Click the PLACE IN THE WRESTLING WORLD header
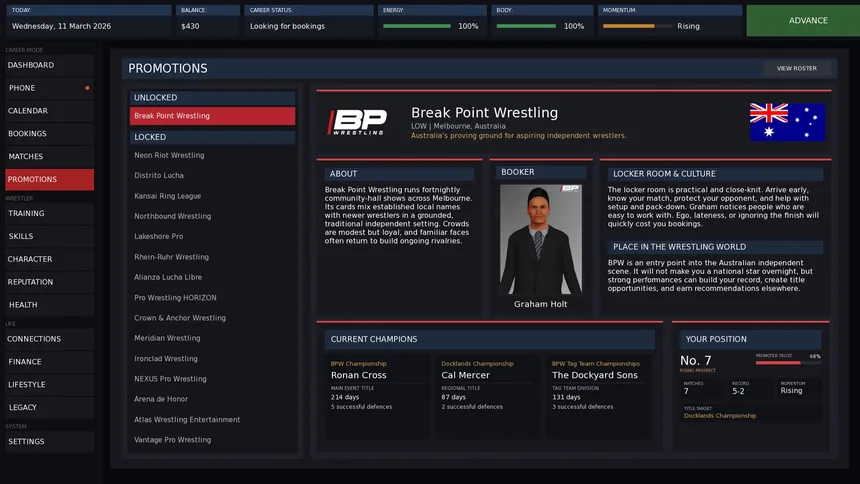The image size is (860, 484). click(x=715, y=247)
